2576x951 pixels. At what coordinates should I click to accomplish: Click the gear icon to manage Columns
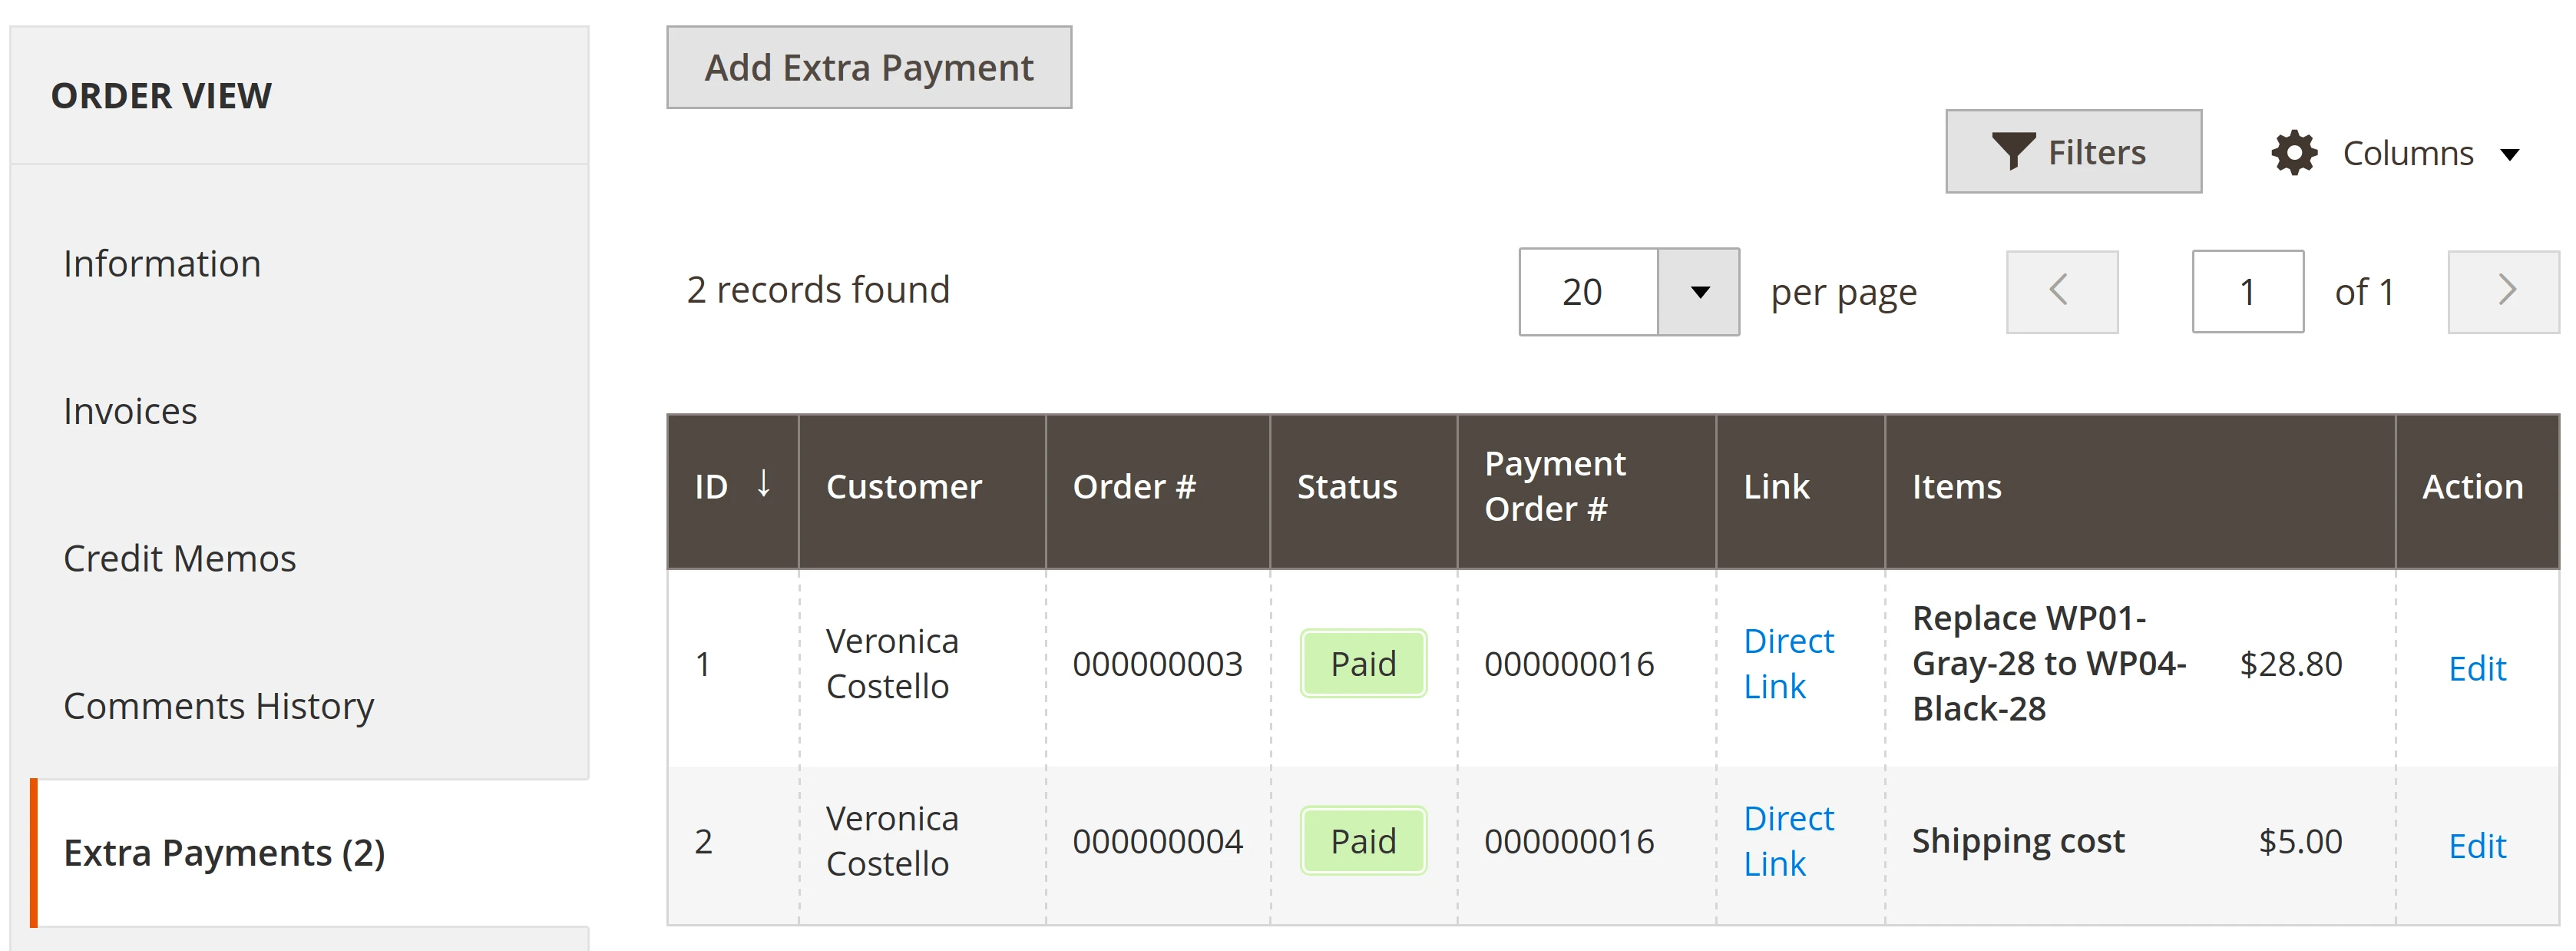(x=2295, y=152)
